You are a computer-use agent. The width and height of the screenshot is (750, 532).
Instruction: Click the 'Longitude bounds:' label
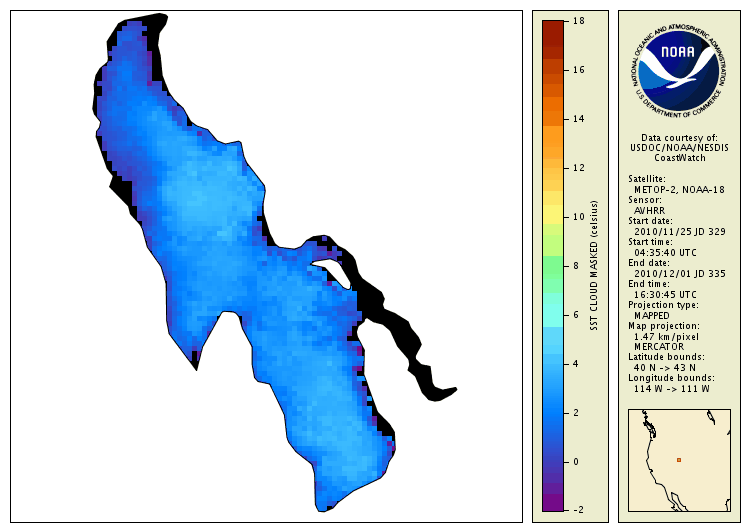(x=672, y=378)
